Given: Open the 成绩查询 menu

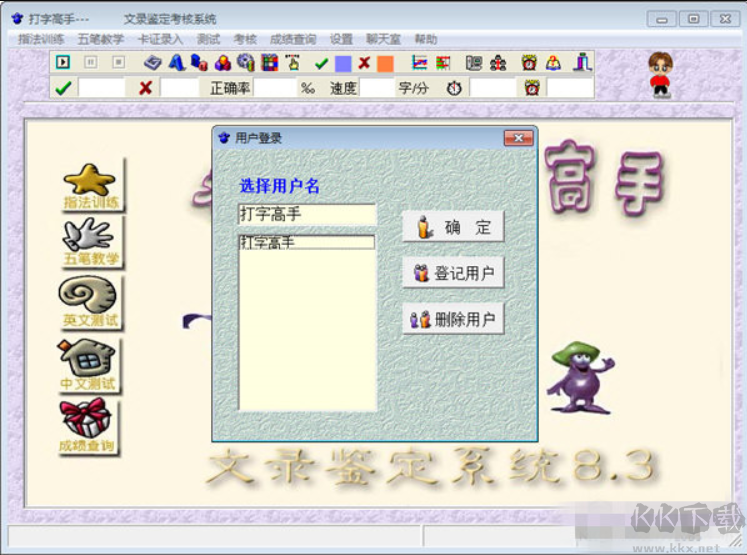Looking at the screenshot, I should click(x=293, y=40).
